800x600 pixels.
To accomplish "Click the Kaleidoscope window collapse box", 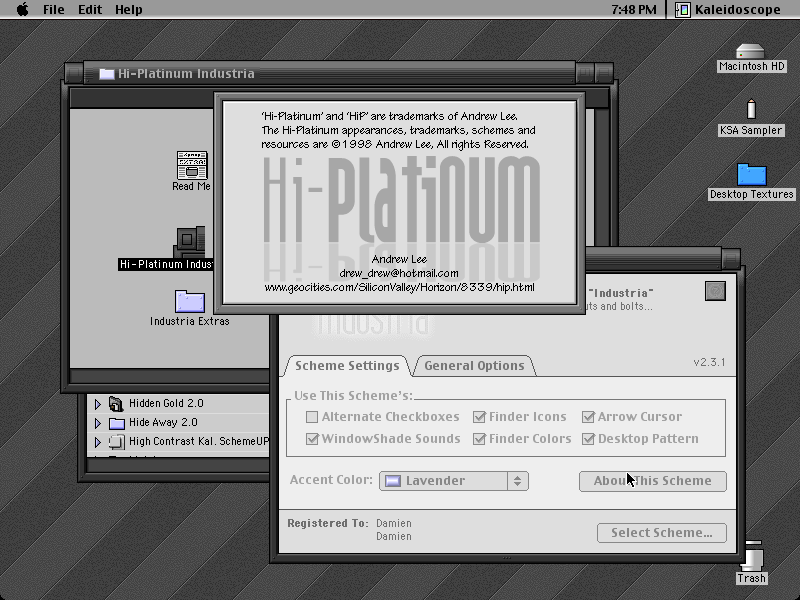I will coord(731,258).
